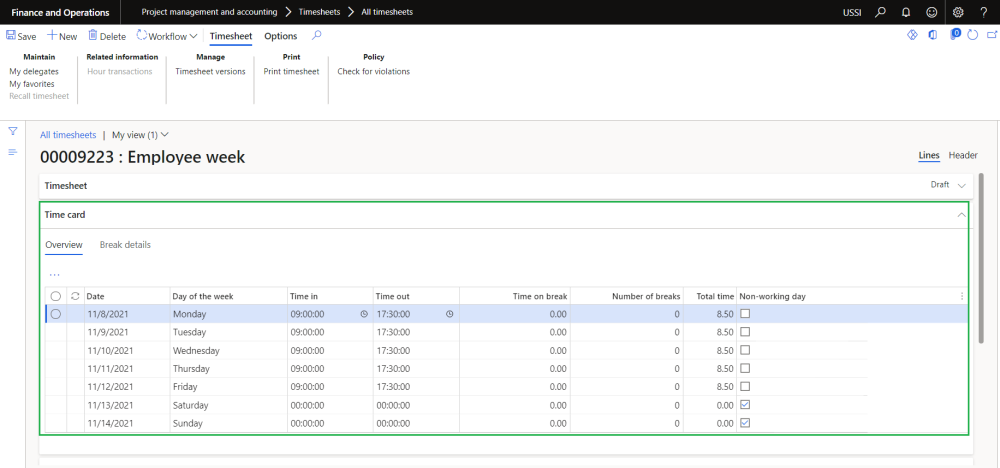Open the search icon in the top bar
The width and height of the screenshot is (1000, 468).
pyautogui.click(x=880, y=12)
